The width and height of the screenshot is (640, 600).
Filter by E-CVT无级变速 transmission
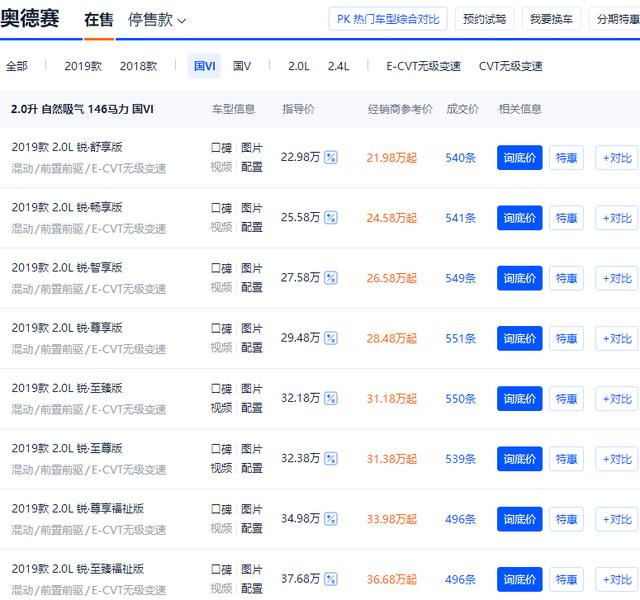point(424,66)
